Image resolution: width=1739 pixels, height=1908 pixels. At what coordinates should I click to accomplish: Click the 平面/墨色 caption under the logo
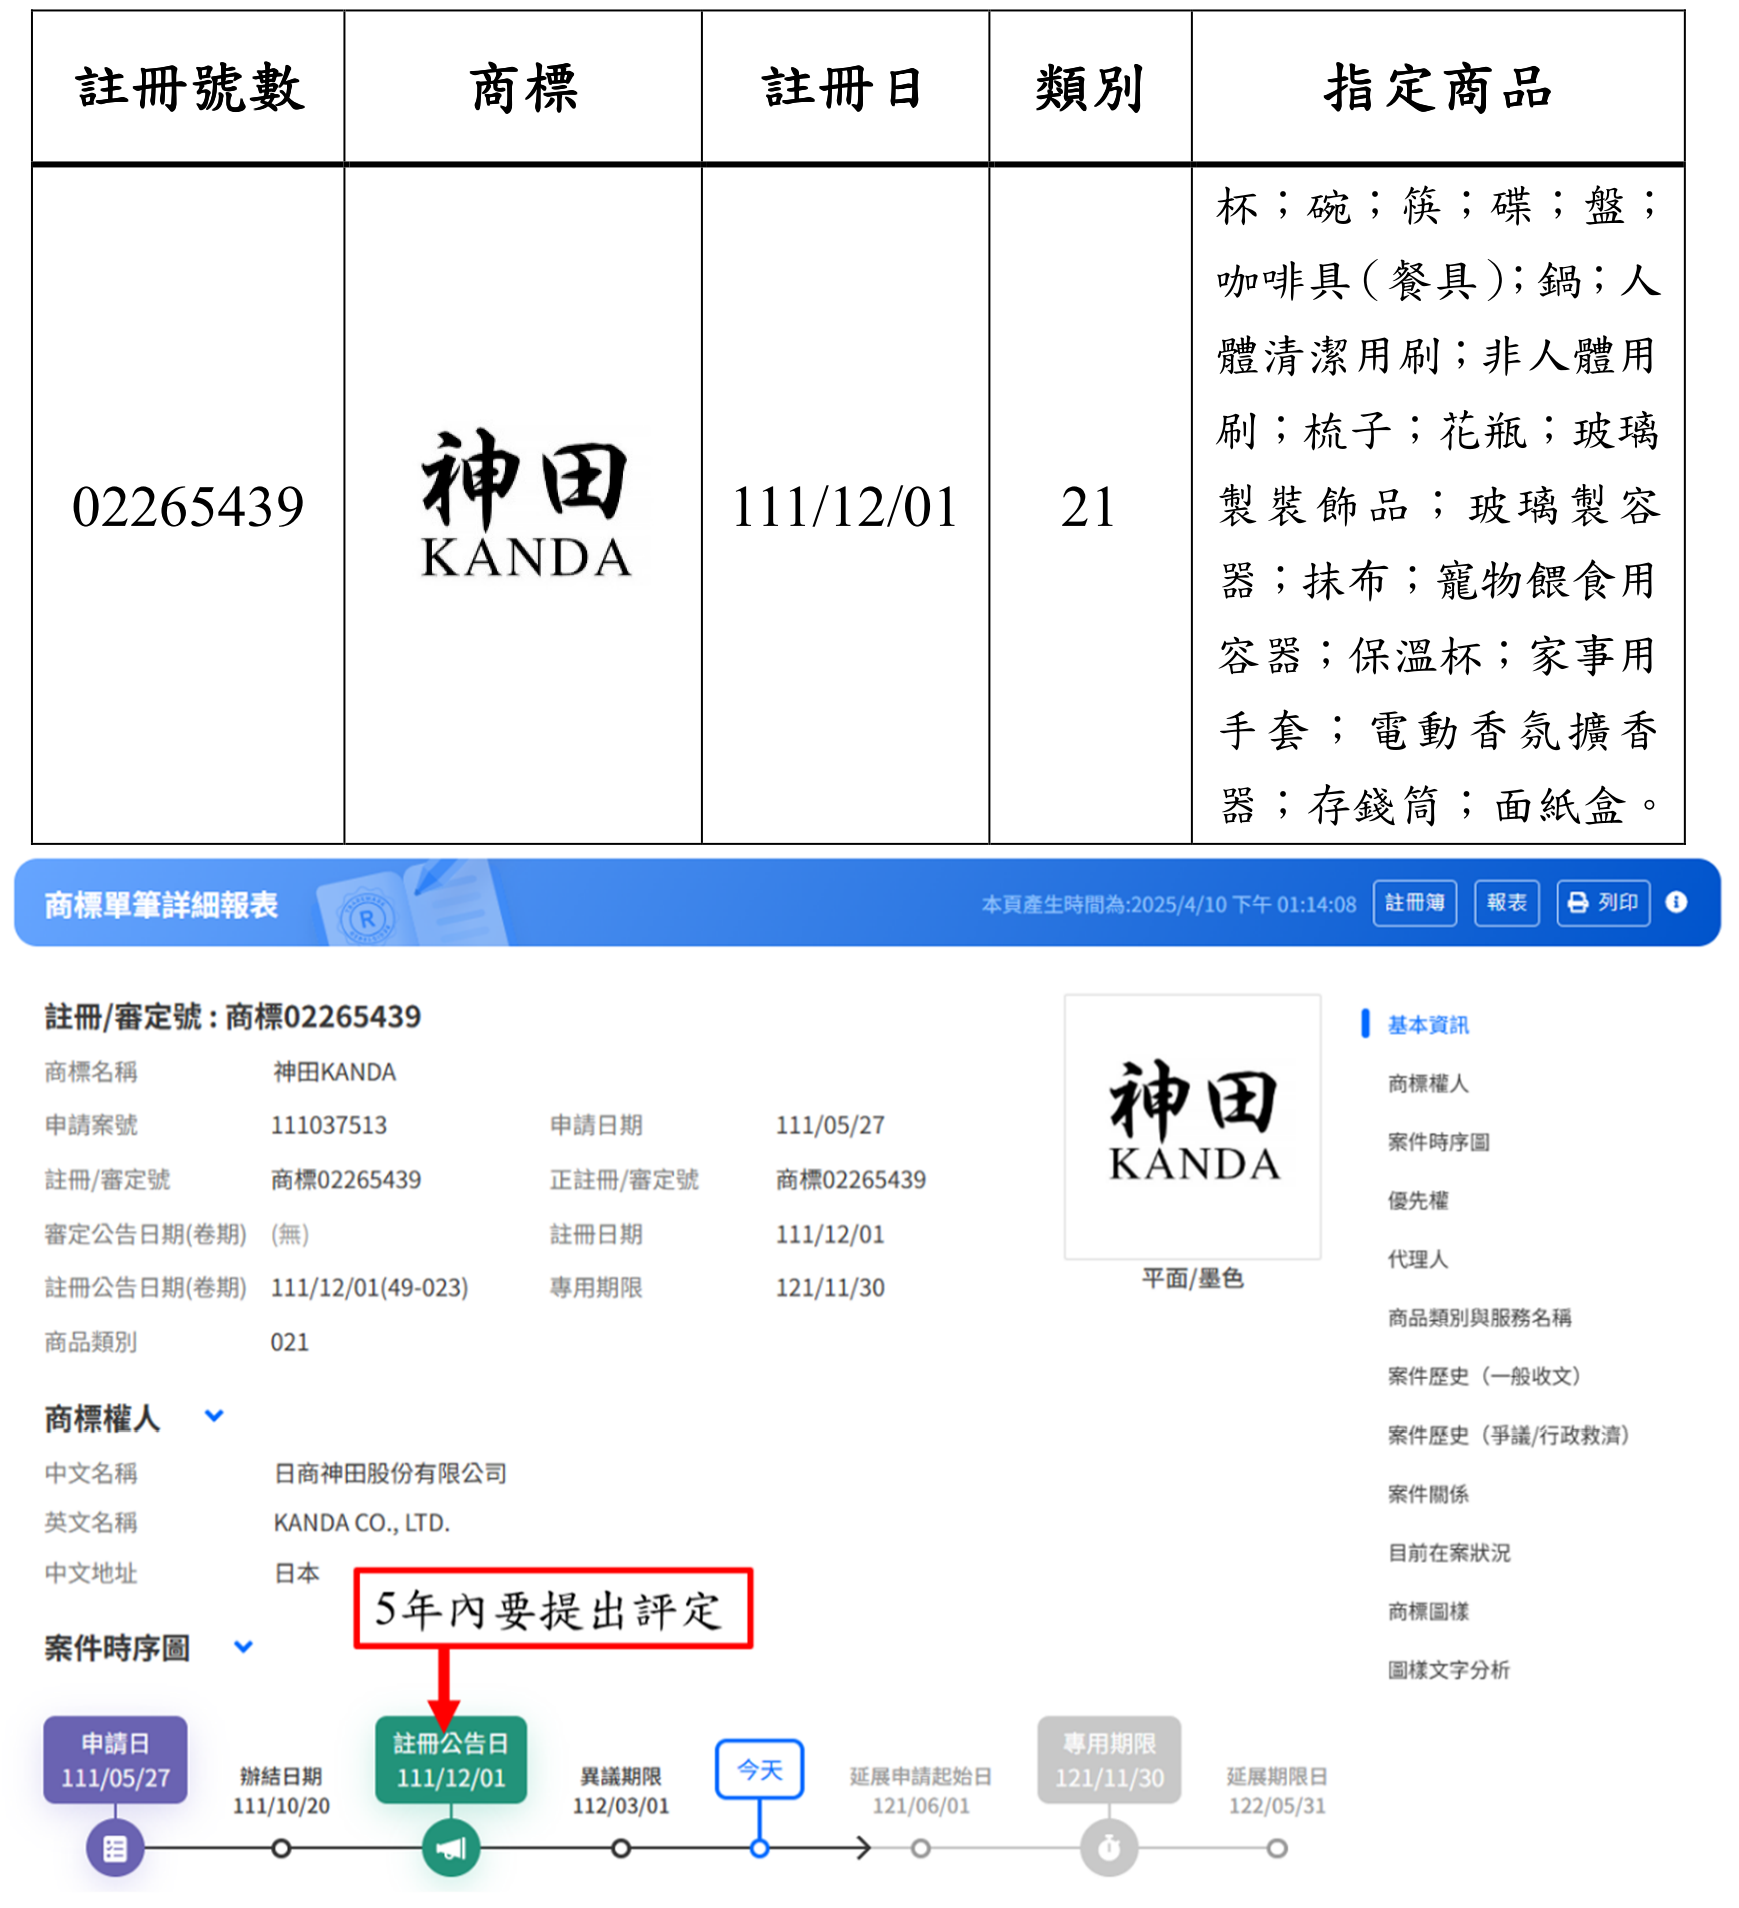pos(1192,1278)
